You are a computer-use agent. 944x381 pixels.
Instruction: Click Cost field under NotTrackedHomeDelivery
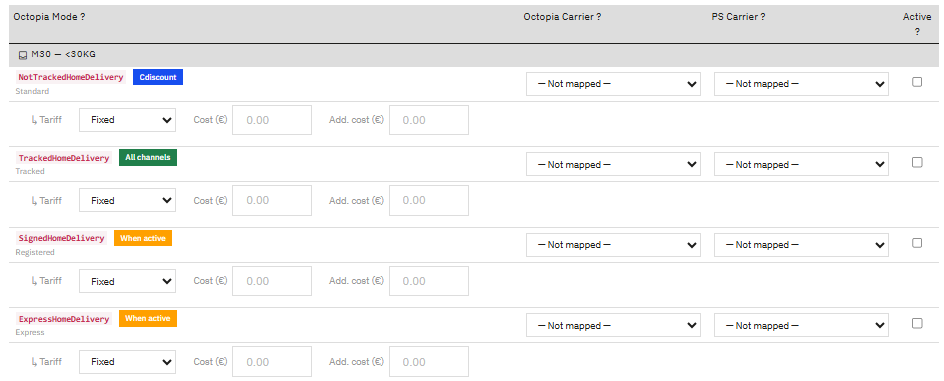[272, 120]
